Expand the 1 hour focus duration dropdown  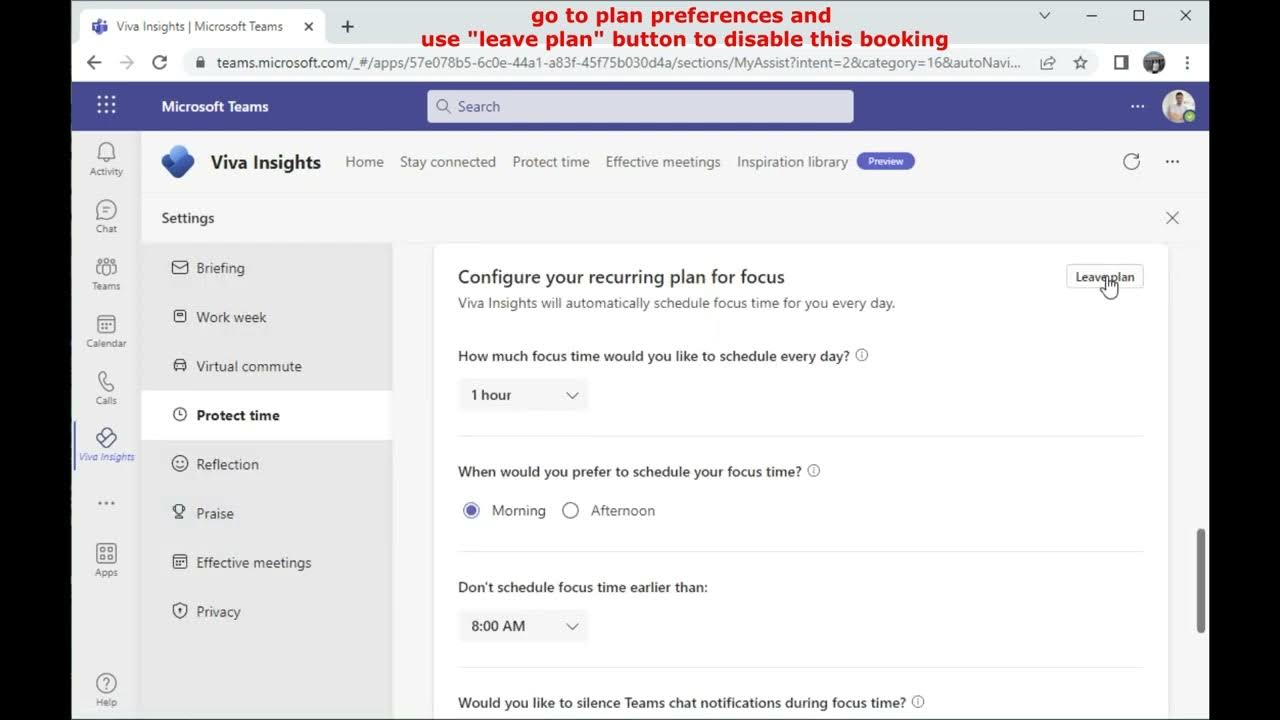pyautogui.click(x=523, y=395)
